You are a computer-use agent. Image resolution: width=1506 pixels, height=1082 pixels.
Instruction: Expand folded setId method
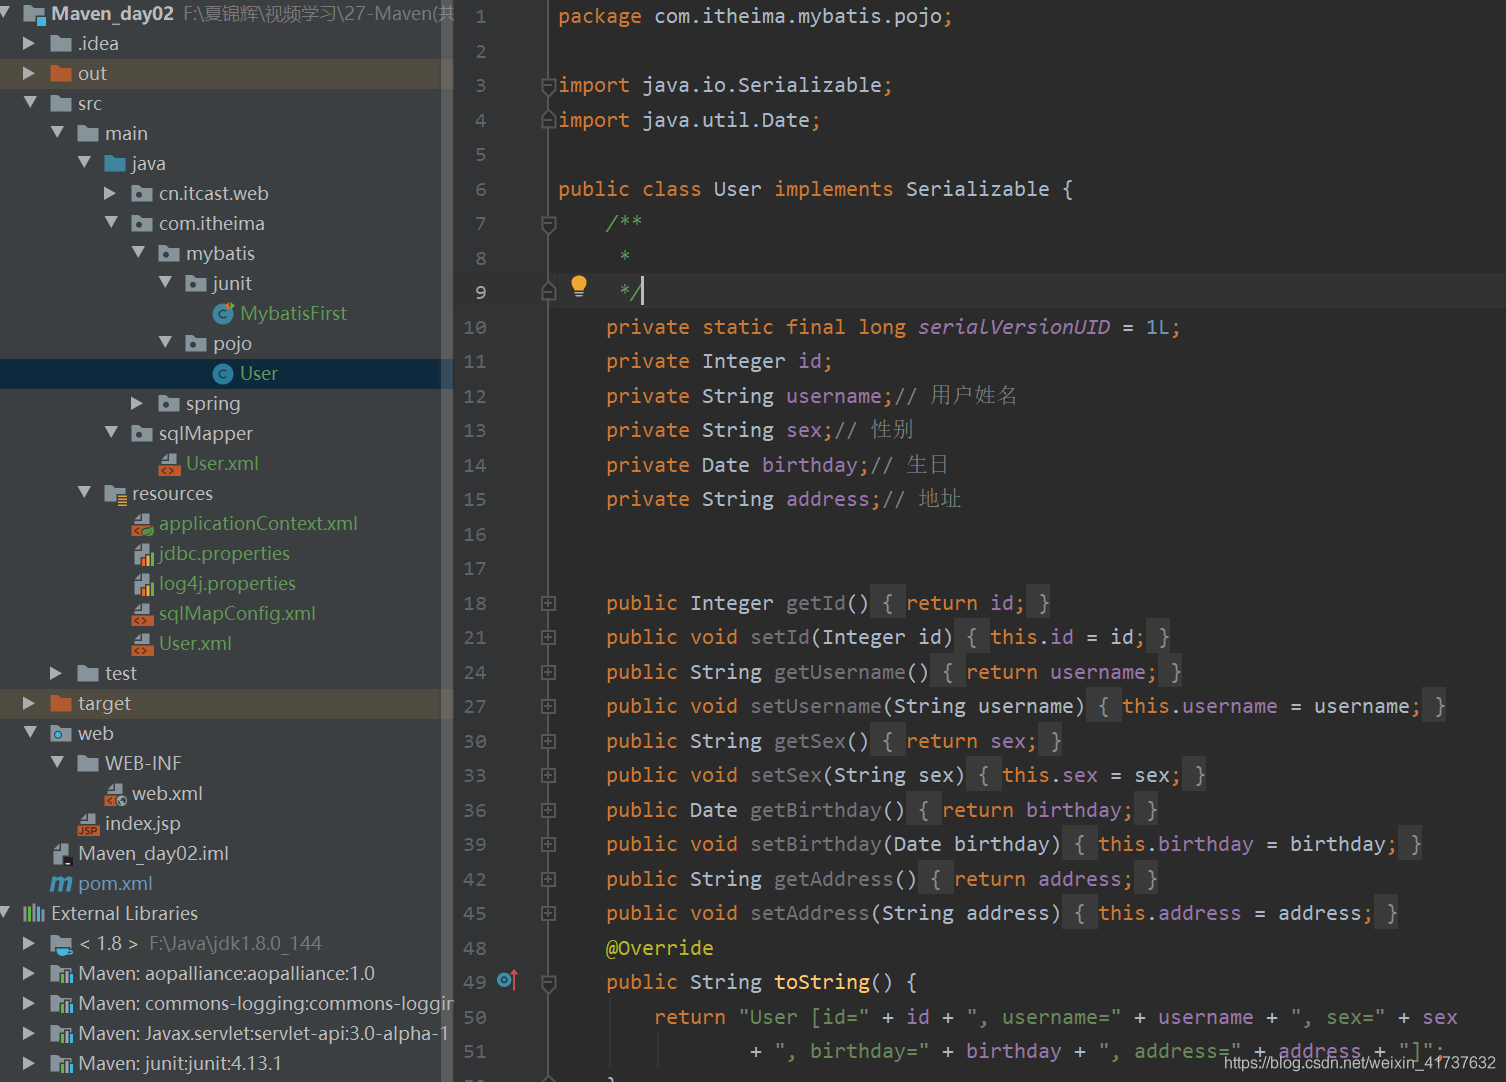pyautogui.click(x=548, y=637)
